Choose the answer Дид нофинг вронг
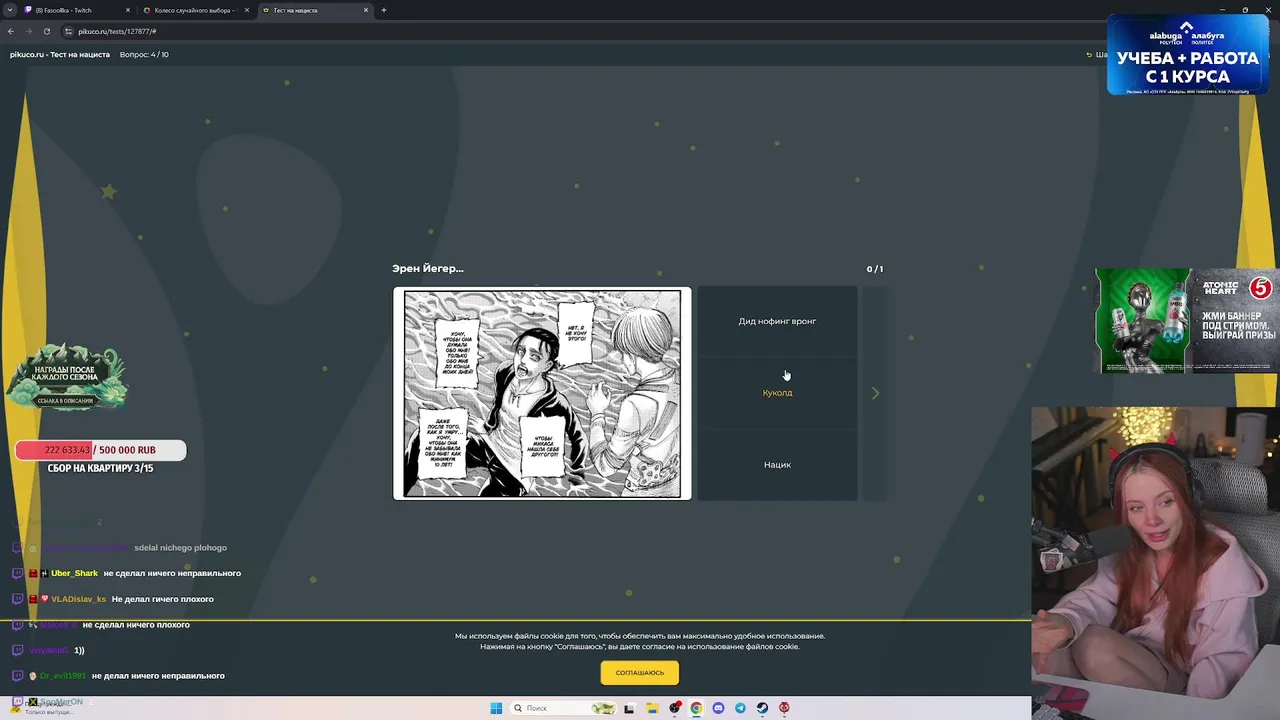 [777, 321]
